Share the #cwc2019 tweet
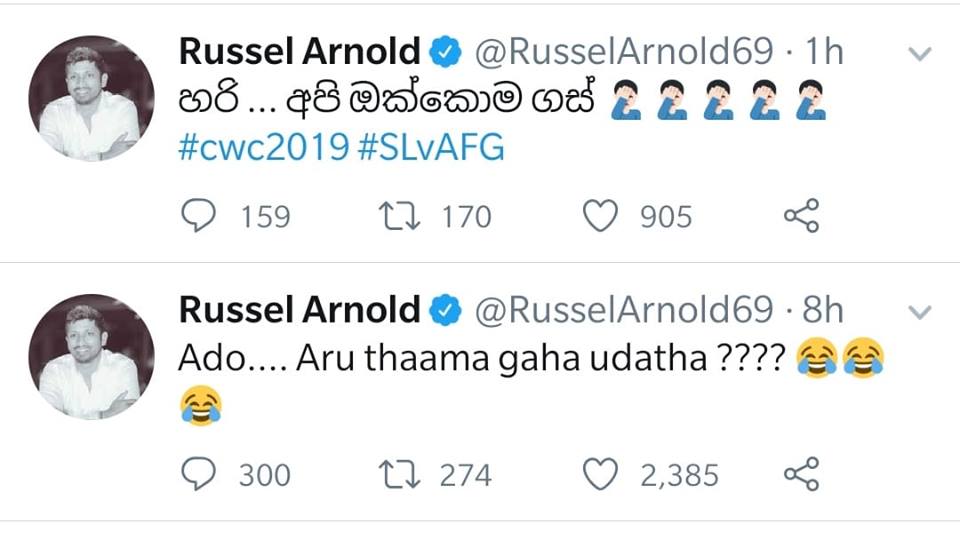The width and height of the screenshot is (960, 540). point(801,216)
